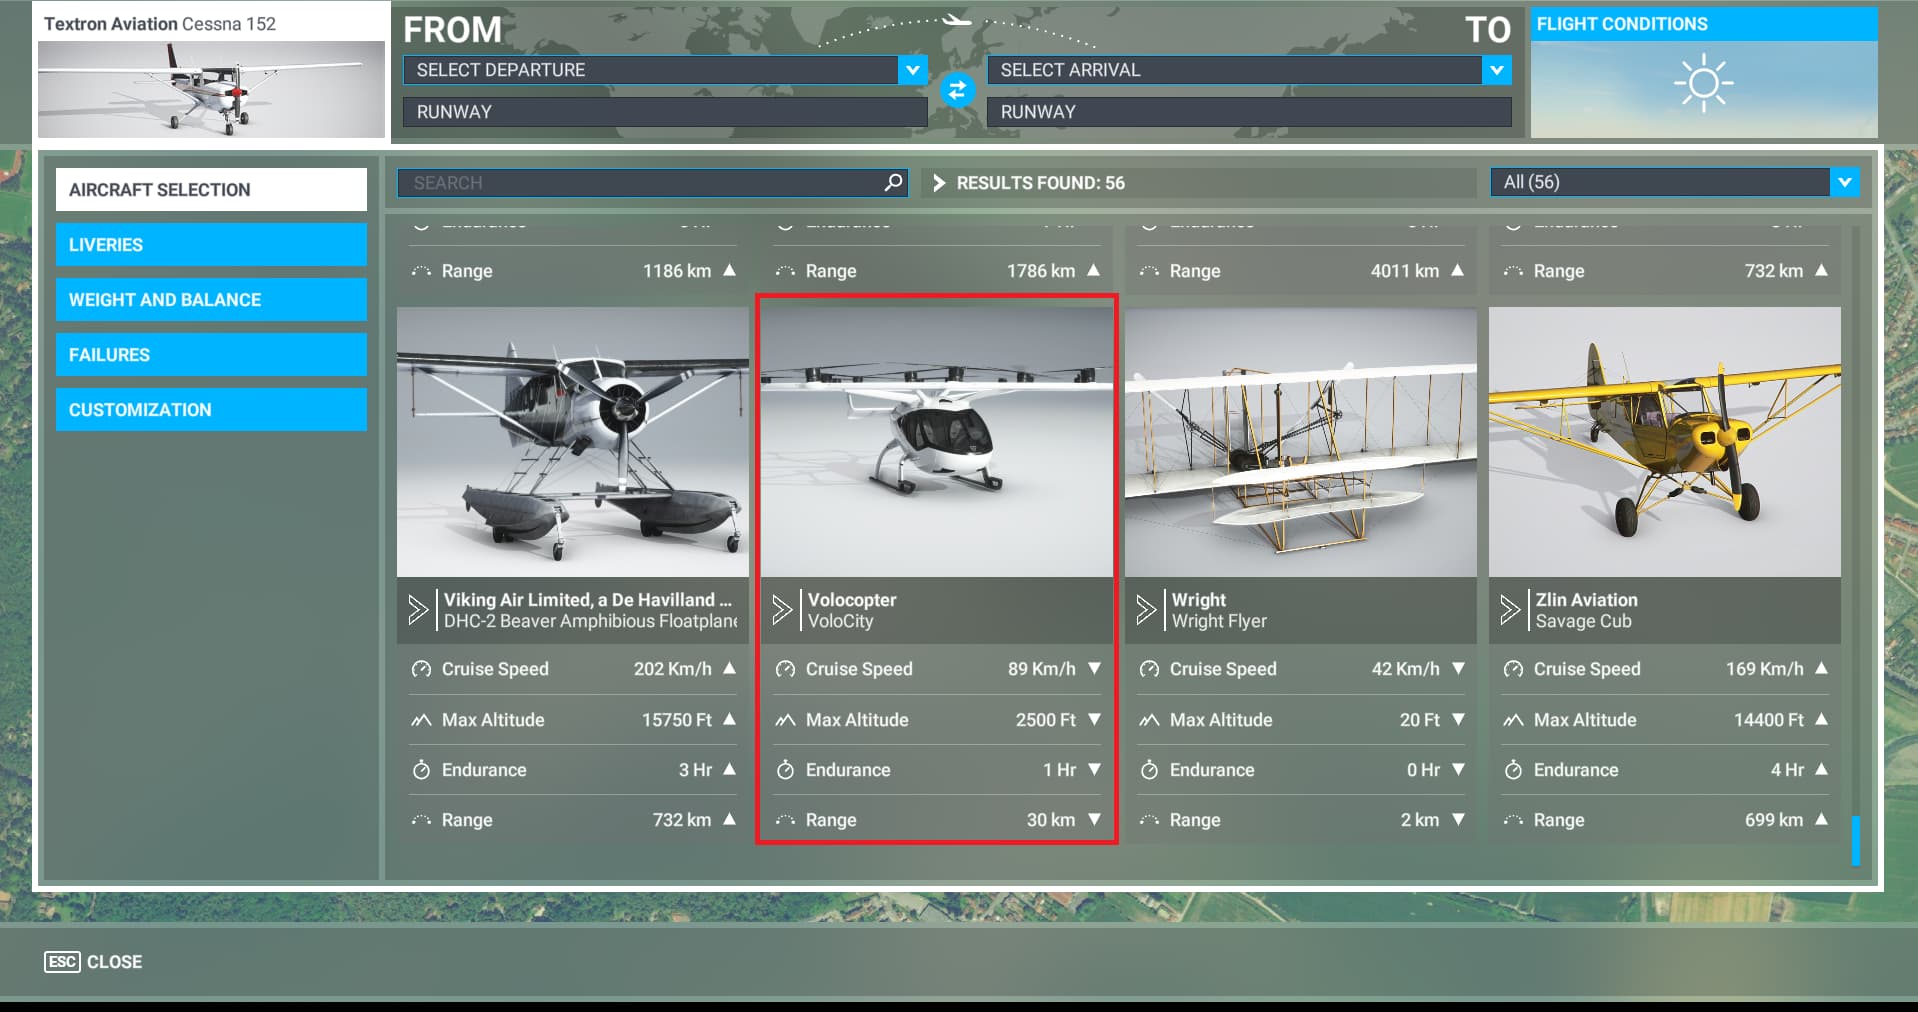The image size is (1918, 1012).
Task: Click the arrival Runway field
Action: click(x=1249, y=112)
